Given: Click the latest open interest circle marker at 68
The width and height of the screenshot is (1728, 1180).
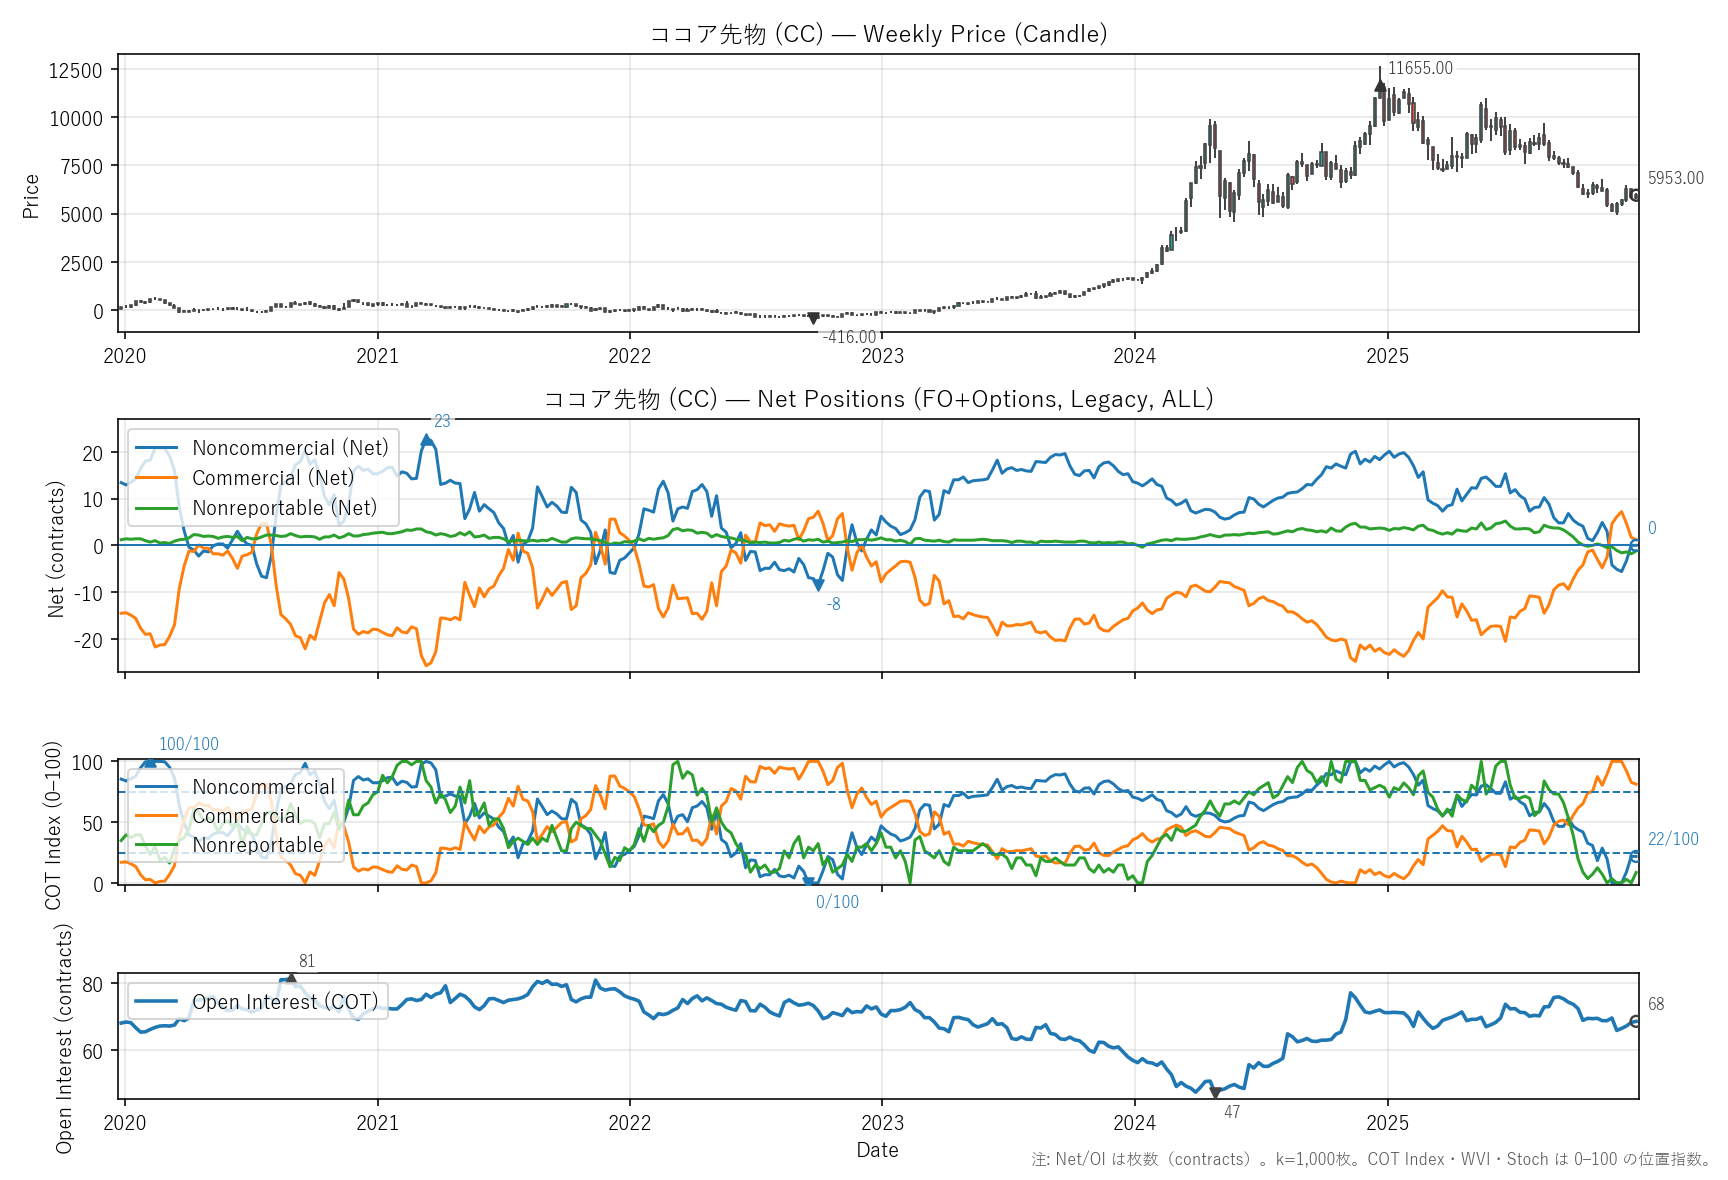Looking at the screenshot, I should [1635, 1021].
